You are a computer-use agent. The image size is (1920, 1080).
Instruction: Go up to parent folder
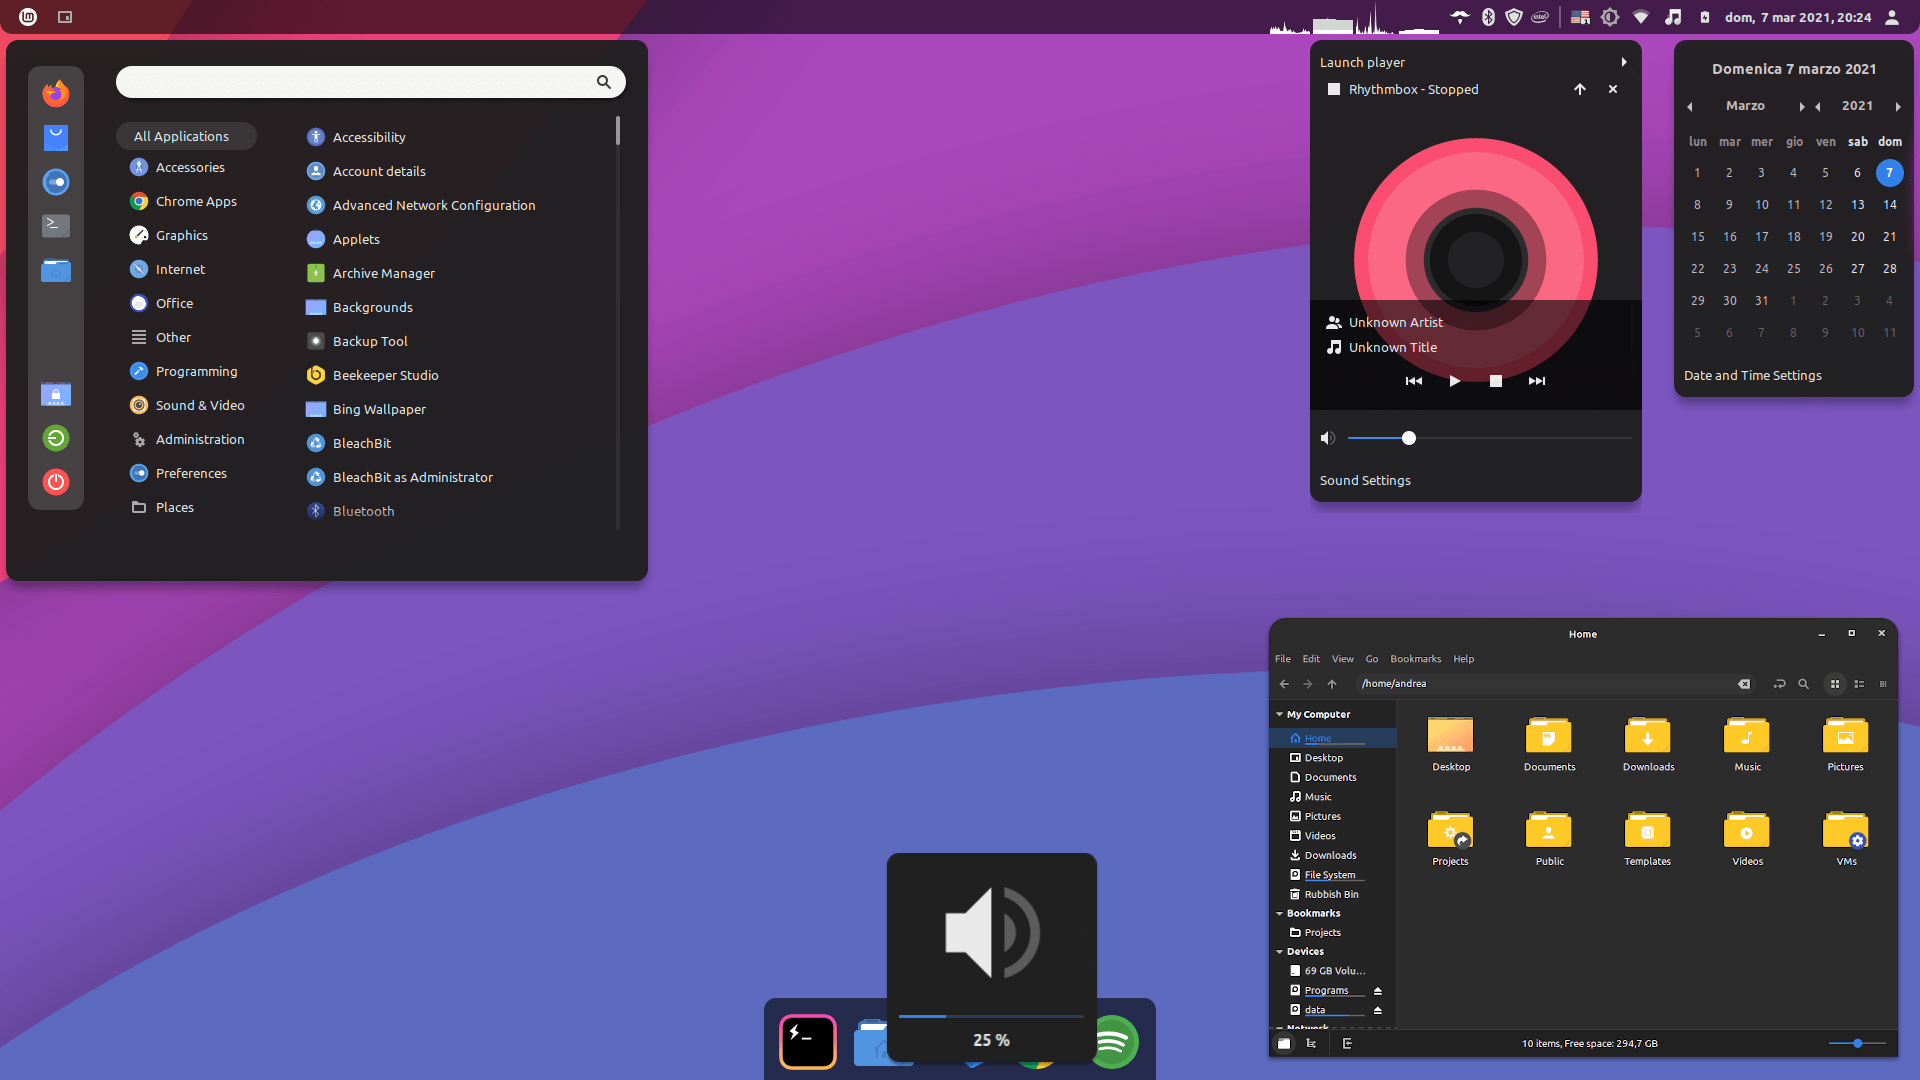(1332, 684)
